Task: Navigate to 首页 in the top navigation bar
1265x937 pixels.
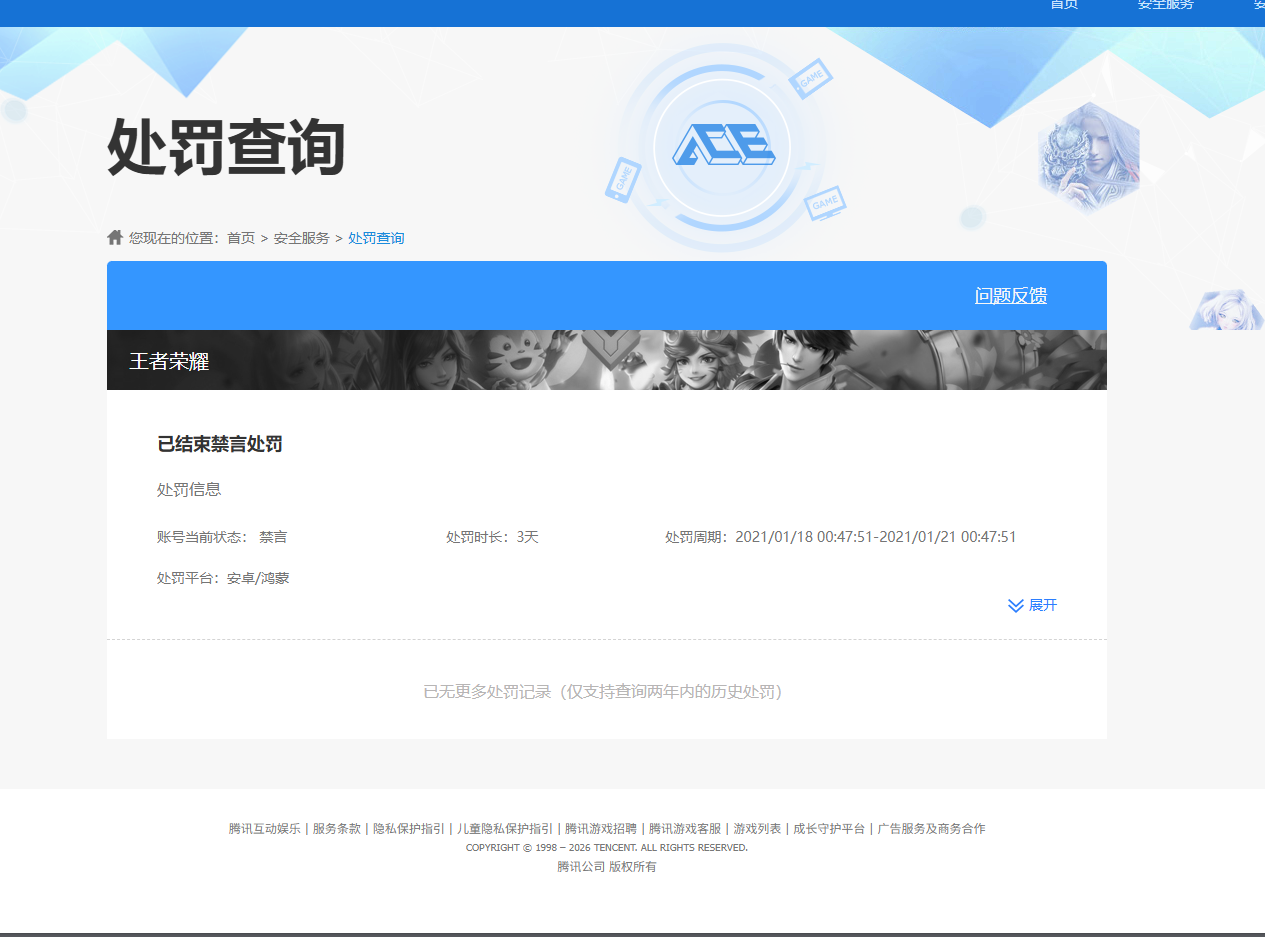Action: tap(1063, 6)
